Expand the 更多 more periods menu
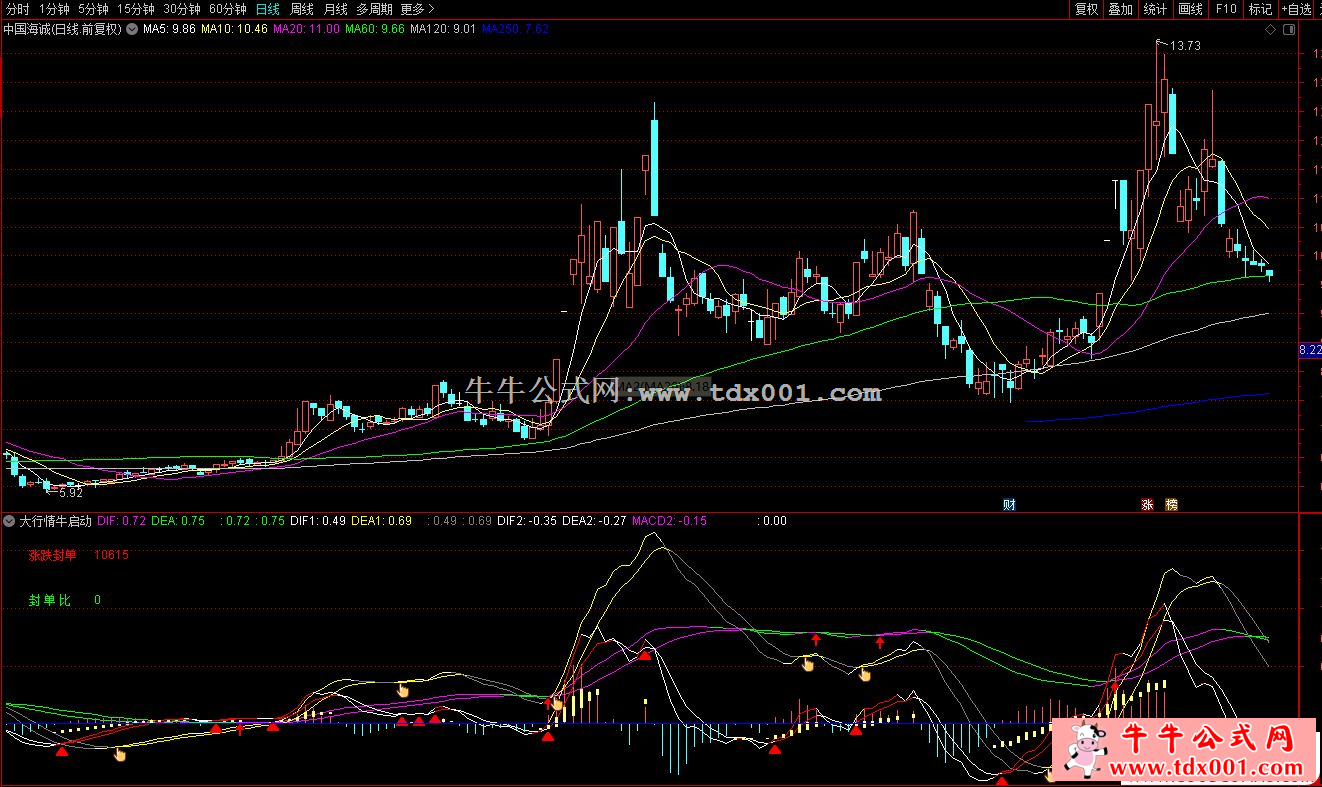Image resolution: width=1322 pixels, height=787 pixels. pos(417,9)
